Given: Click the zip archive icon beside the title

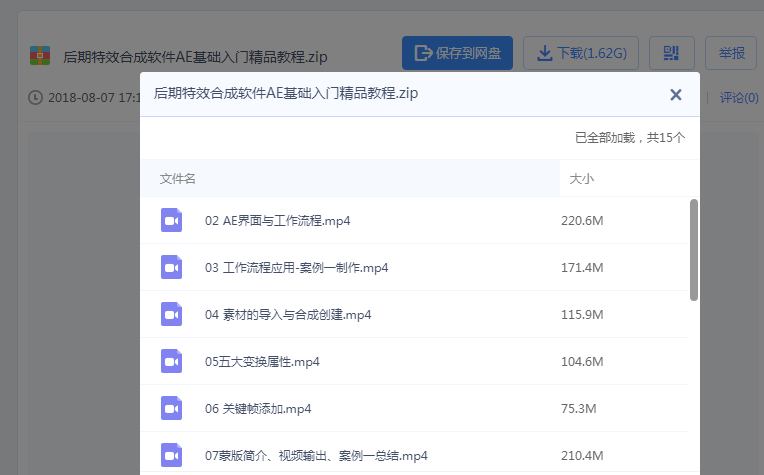Looking at the screenshot, I should point(40,55).
